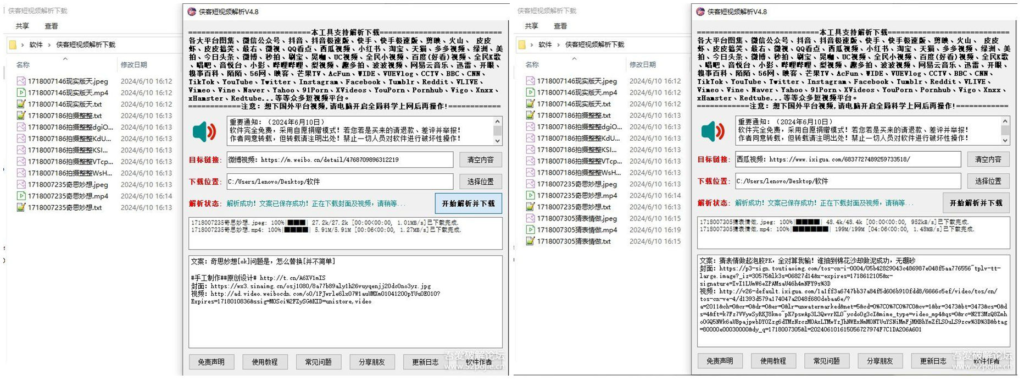
Task: Click 1718007146我实板天.mp4 icon in the Explorer beside the Weibo window
Action: [x=21, y=93]
